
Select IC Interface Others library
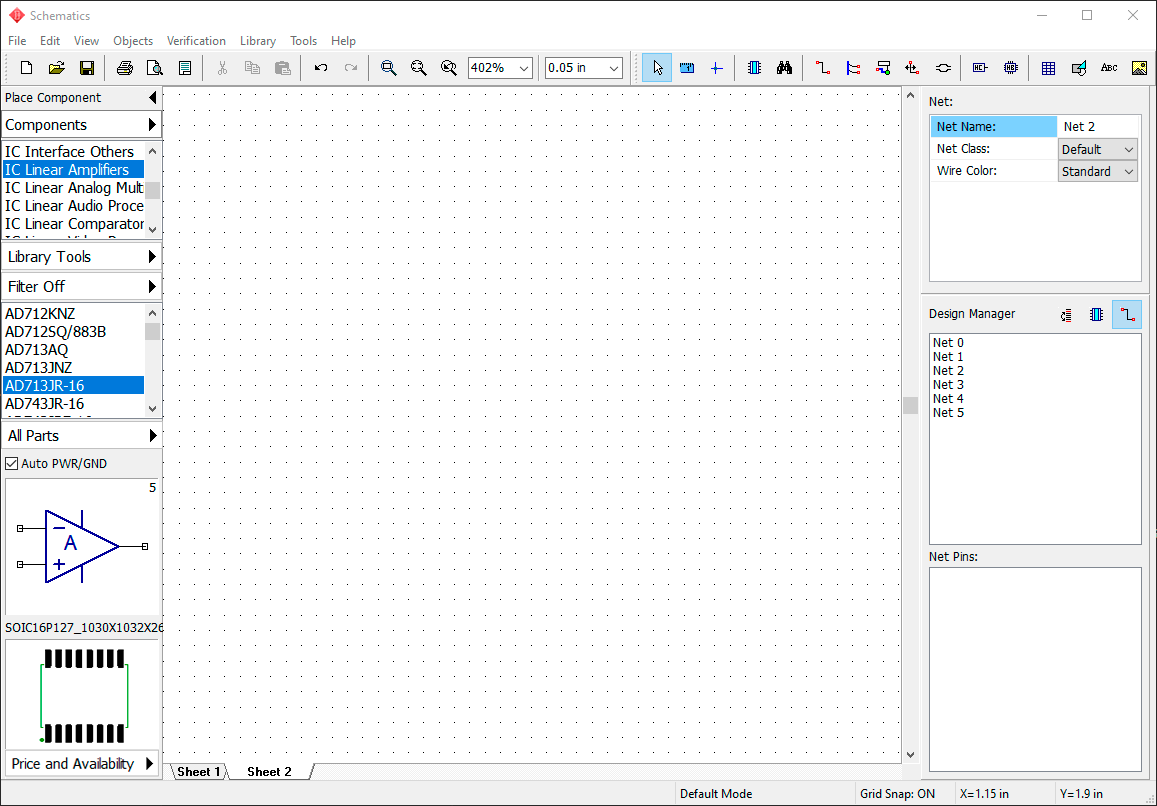click(x=74, y=152)
